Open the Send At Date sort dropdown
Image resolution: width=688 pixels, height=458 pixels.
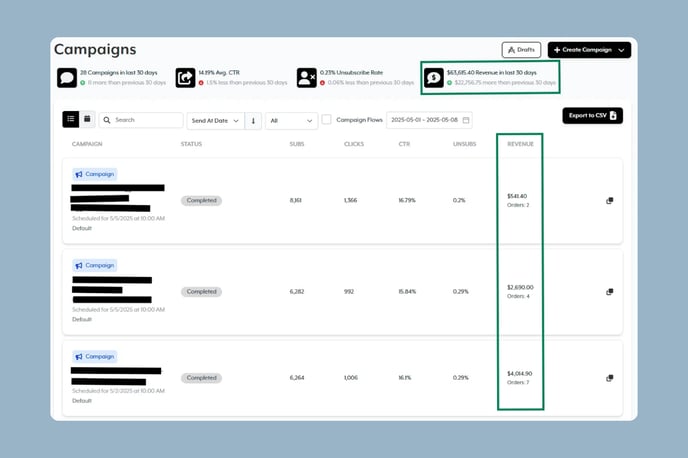coord(215,121)
